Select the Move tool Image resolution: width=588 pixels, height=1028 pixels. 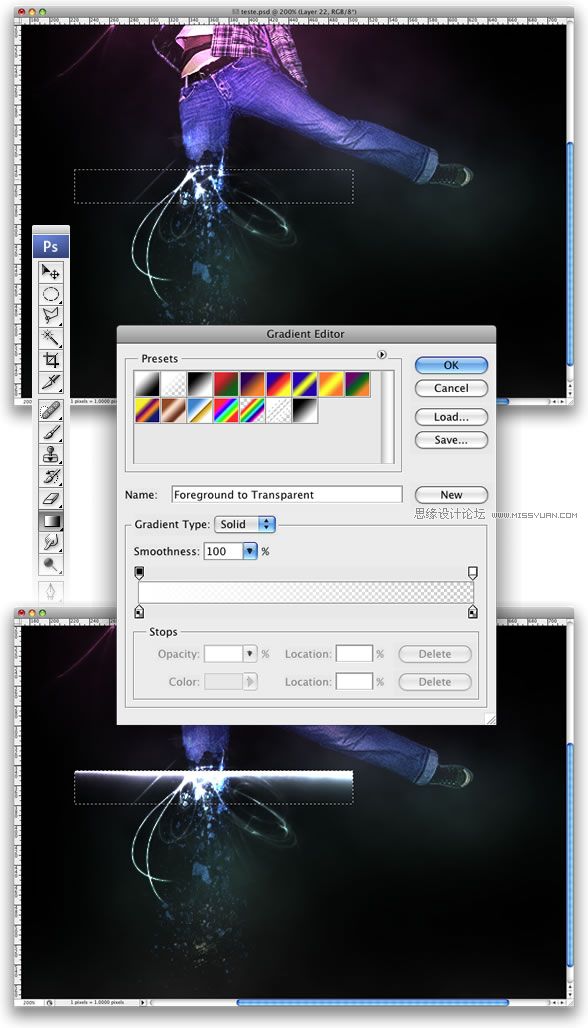50,271
